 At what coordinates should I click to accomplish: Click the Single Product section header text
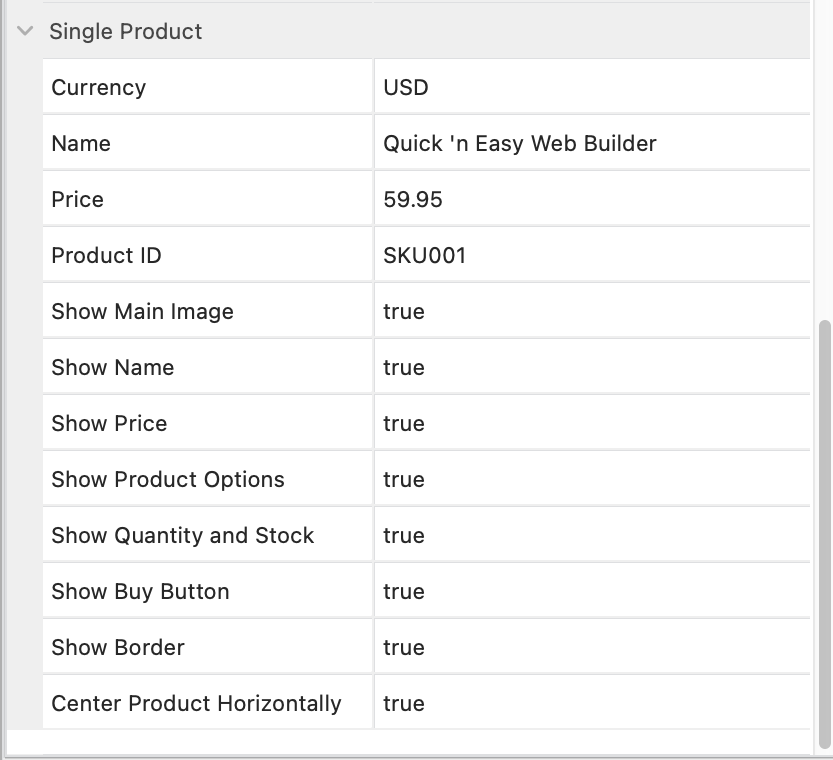coord(124,31)
